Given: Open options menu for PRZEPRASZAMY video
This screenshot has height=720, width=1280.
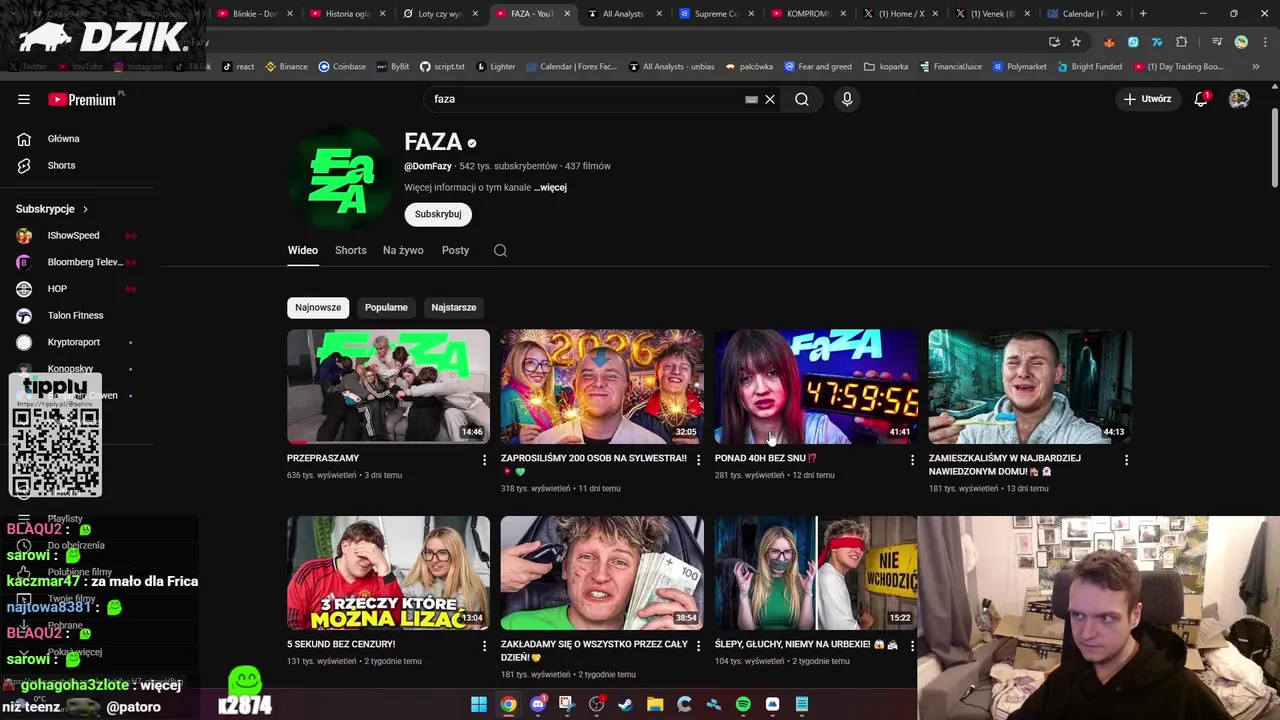Looking at the screenshot, I should point(484,460).
